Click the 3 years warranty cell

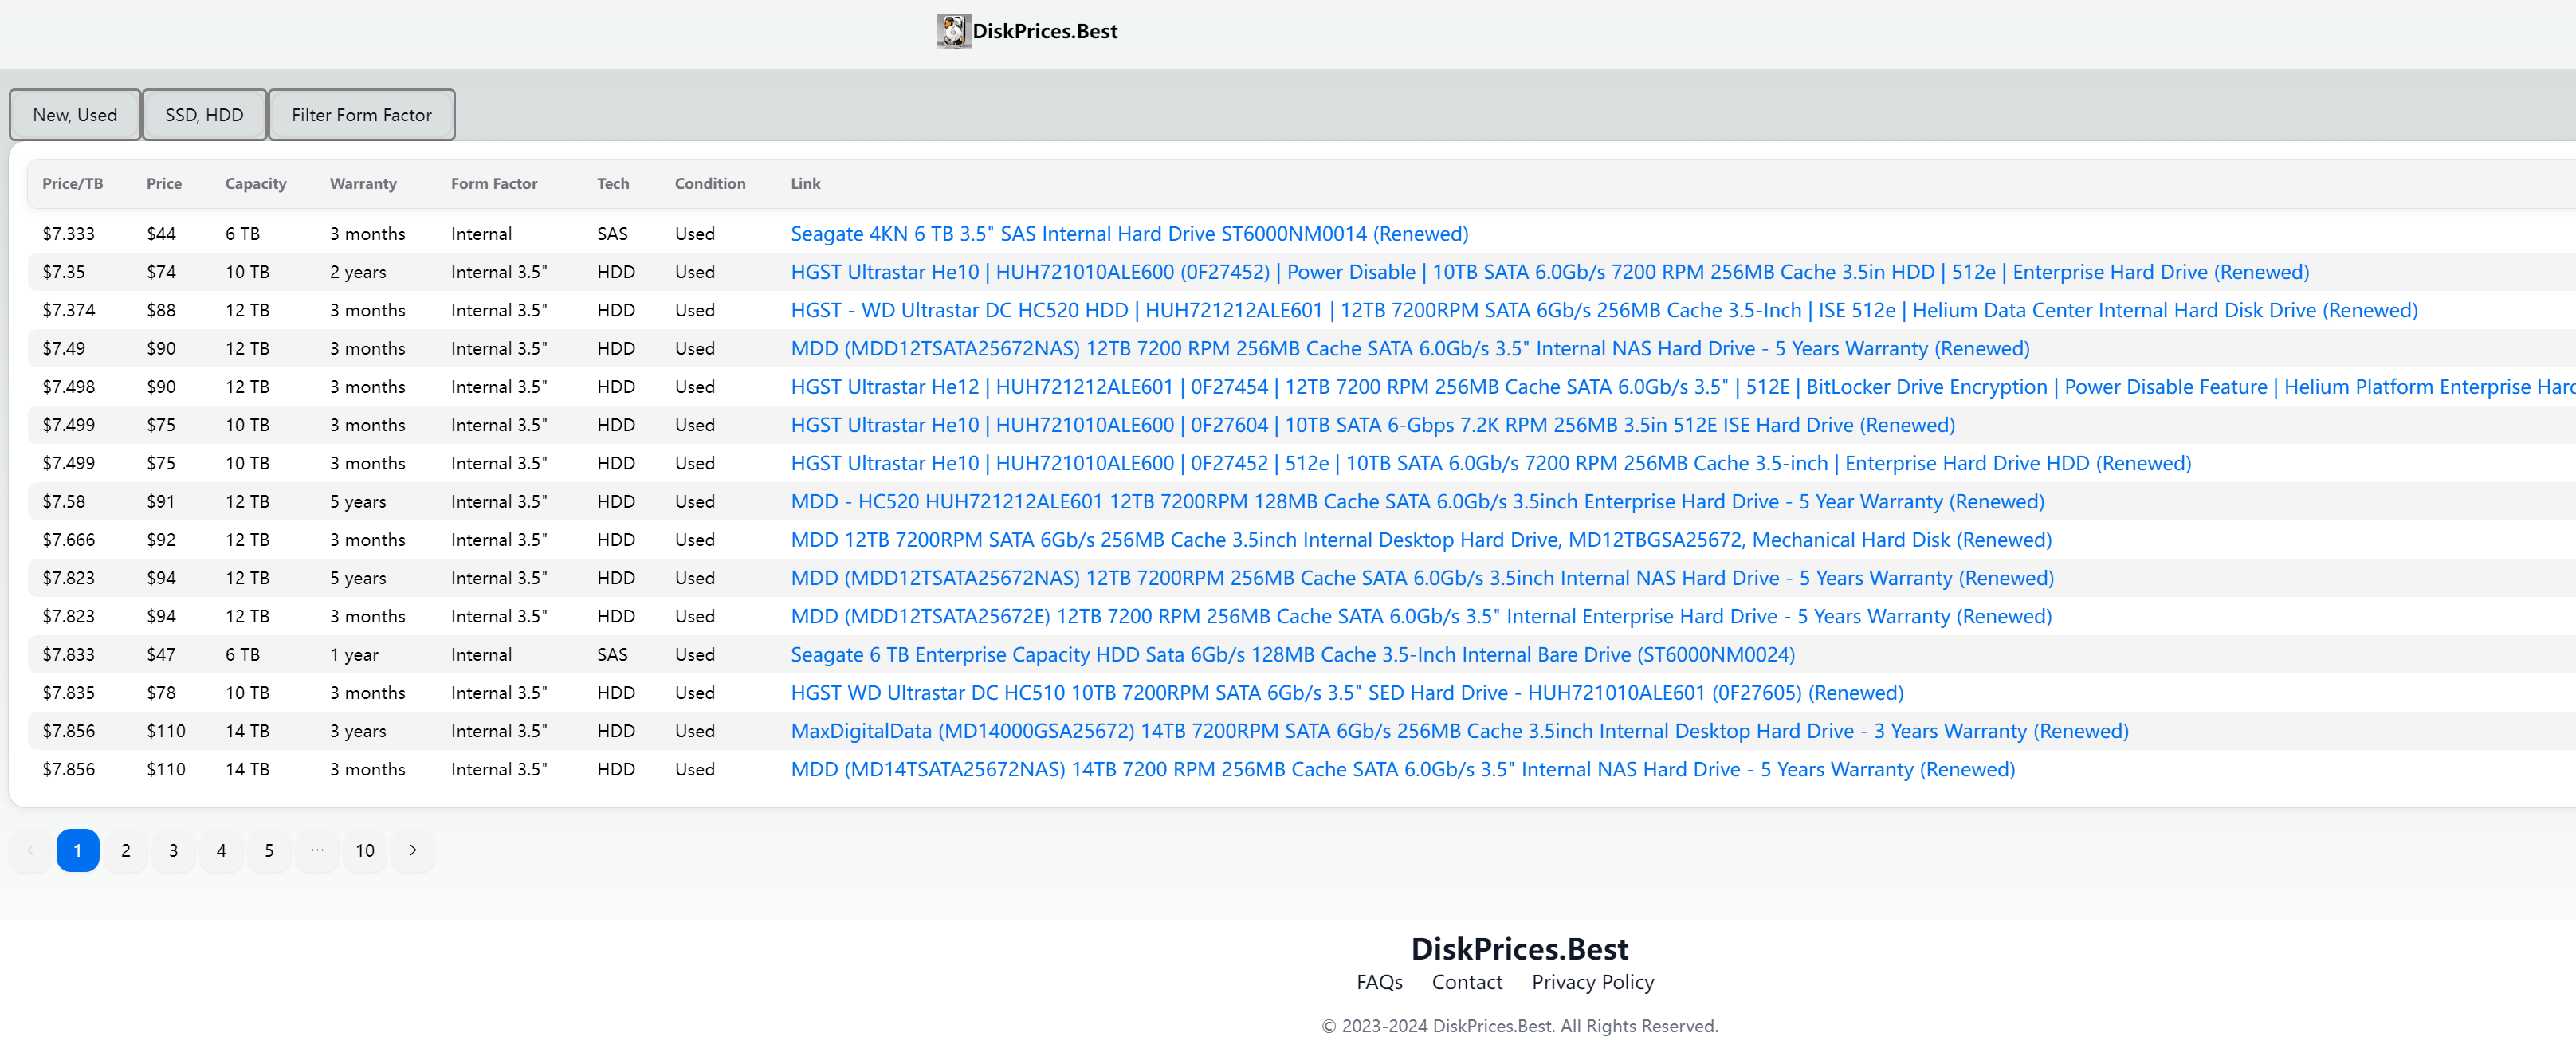click(x=358, y=731)
